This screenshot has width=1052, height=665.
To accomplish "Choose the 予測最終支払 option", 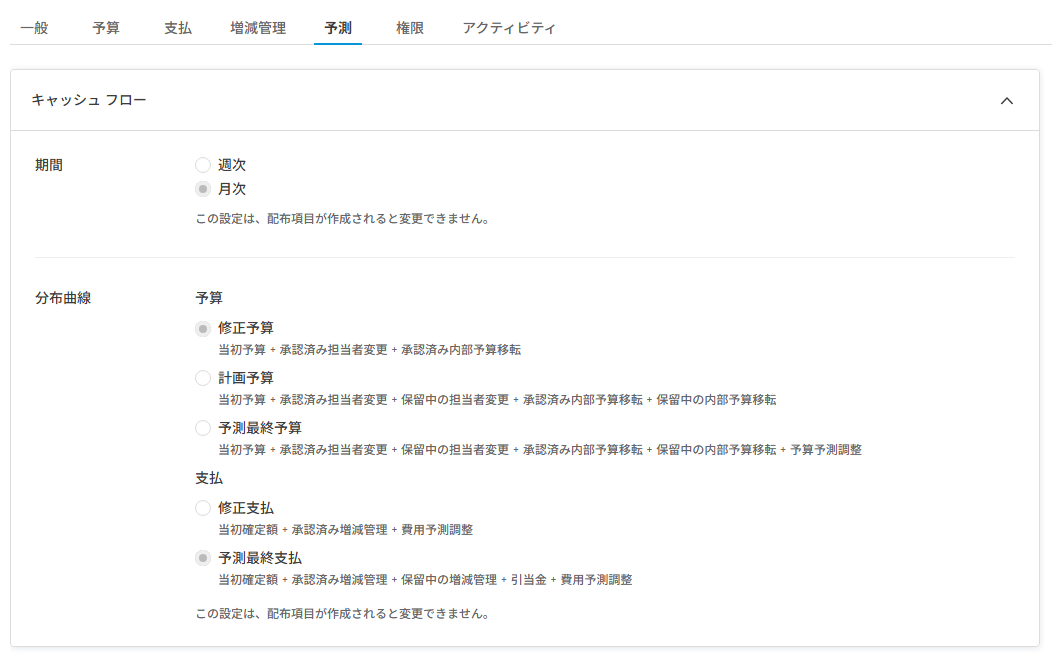I will 204,558.
